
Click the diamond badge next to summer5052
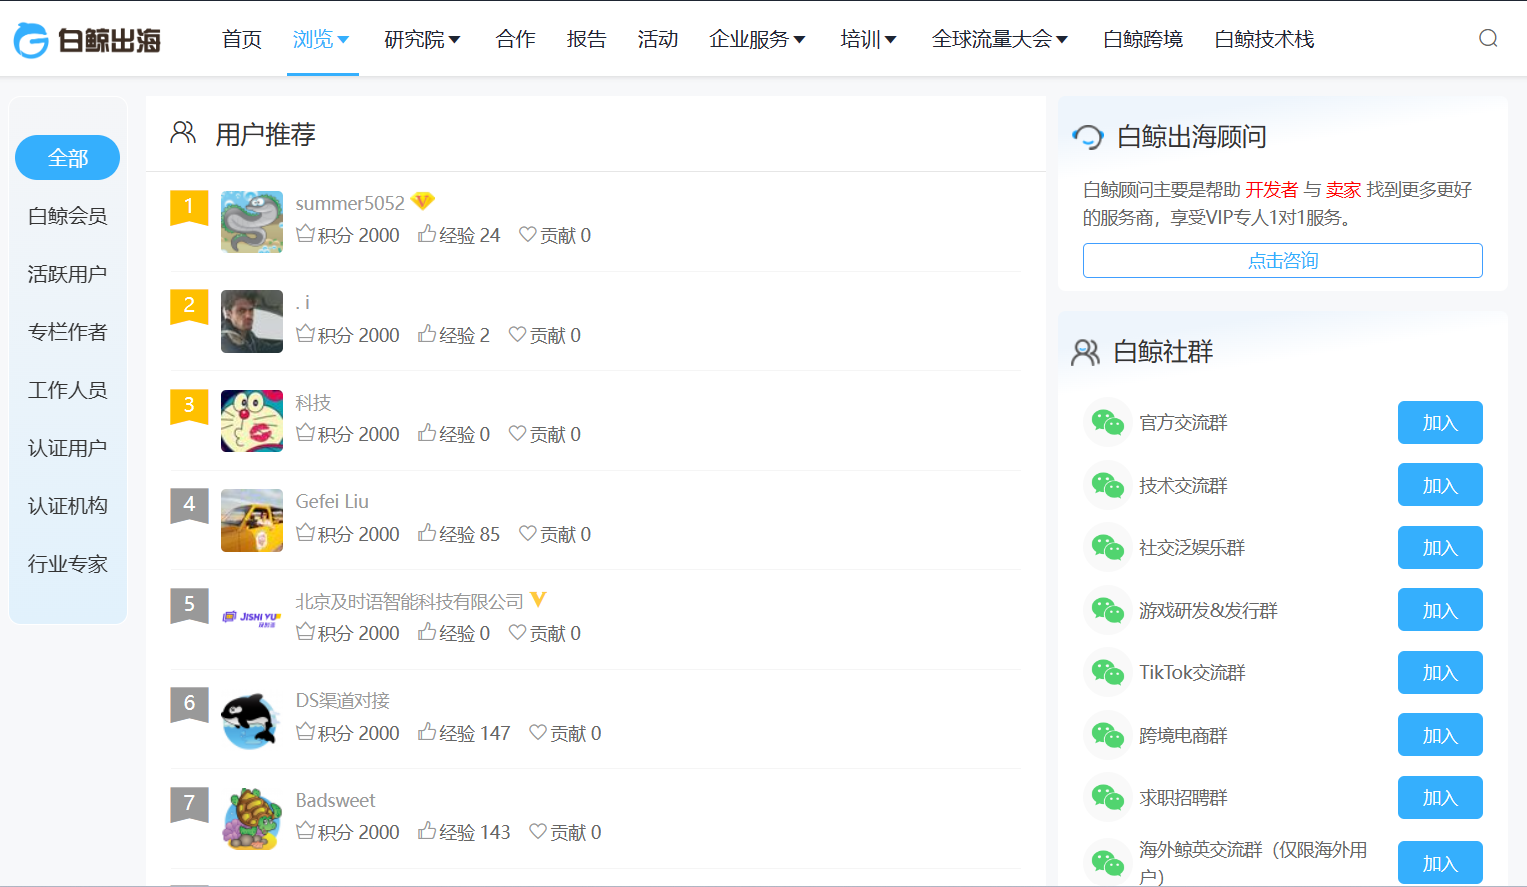pos(423,201)
